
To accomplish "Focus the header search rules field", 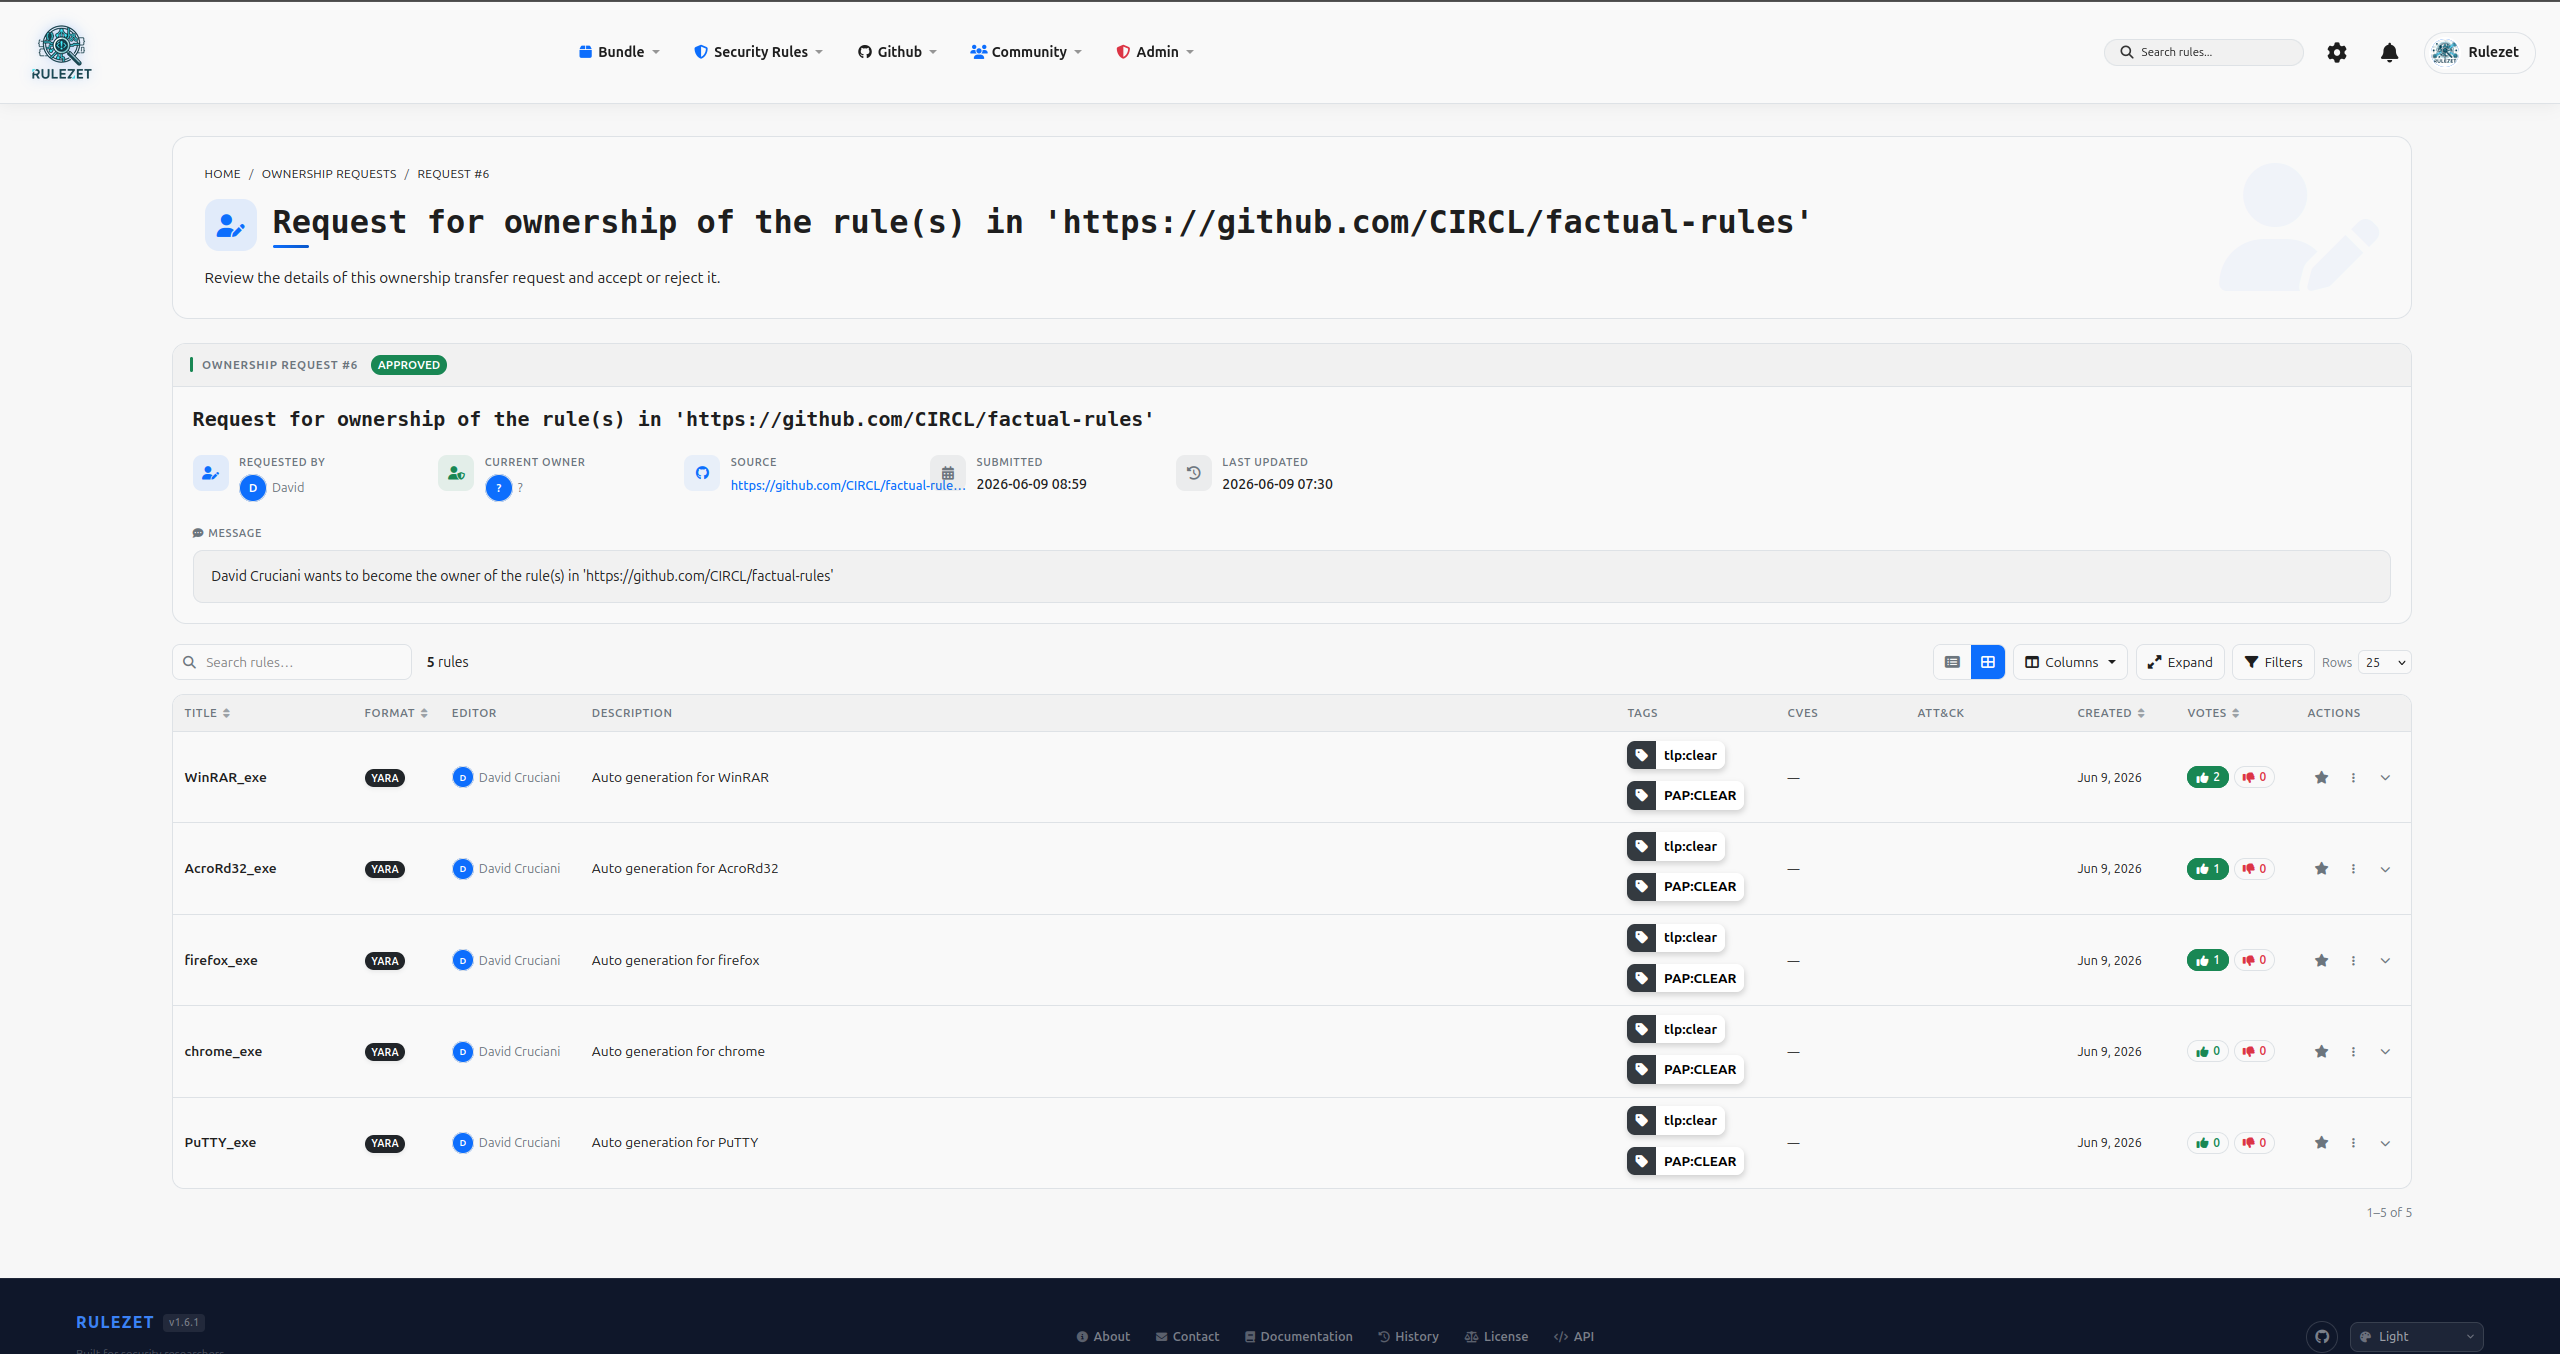I will 2204,52.
